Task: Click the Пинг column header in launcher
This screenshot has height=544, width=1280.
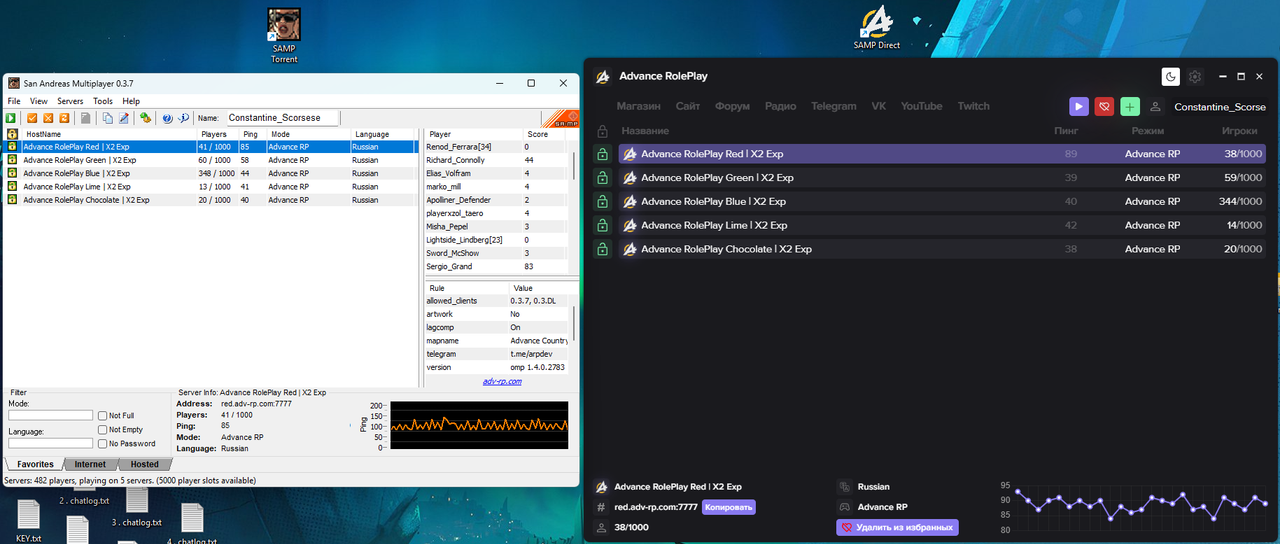Action: tap(1066, 131)
